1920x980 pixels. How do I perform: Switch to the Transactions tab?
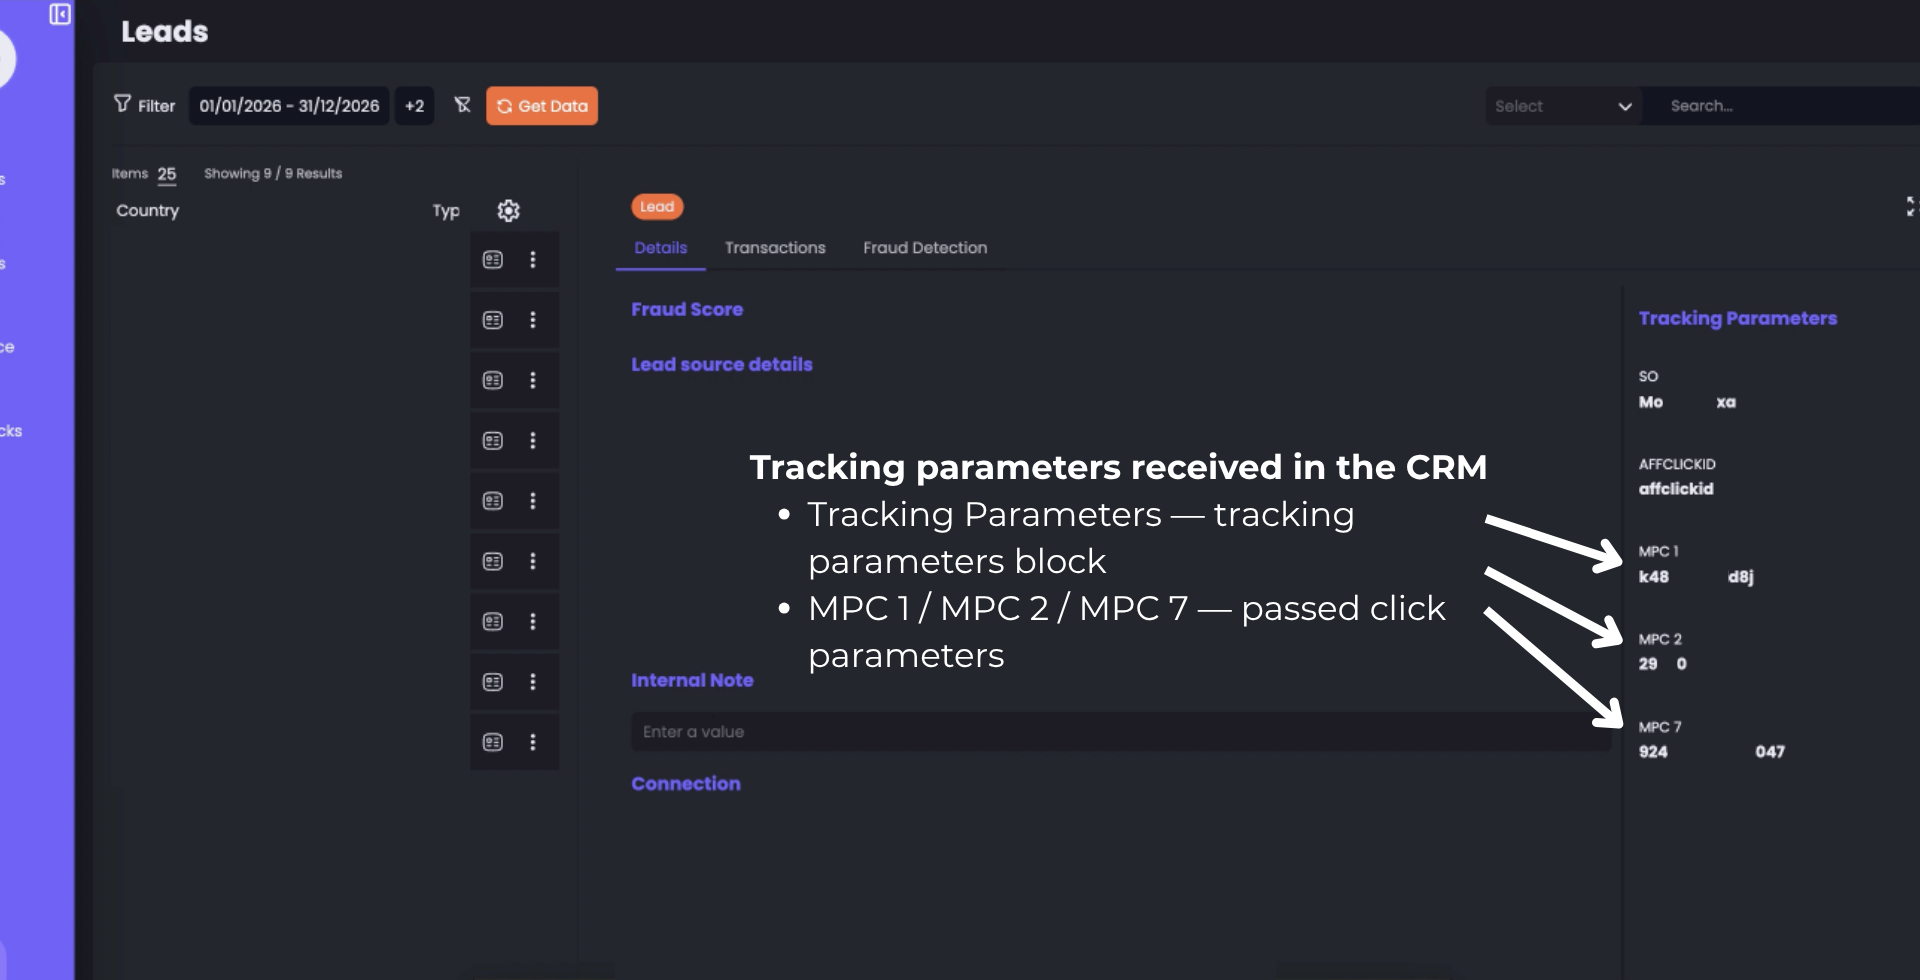tap(775, 248)
